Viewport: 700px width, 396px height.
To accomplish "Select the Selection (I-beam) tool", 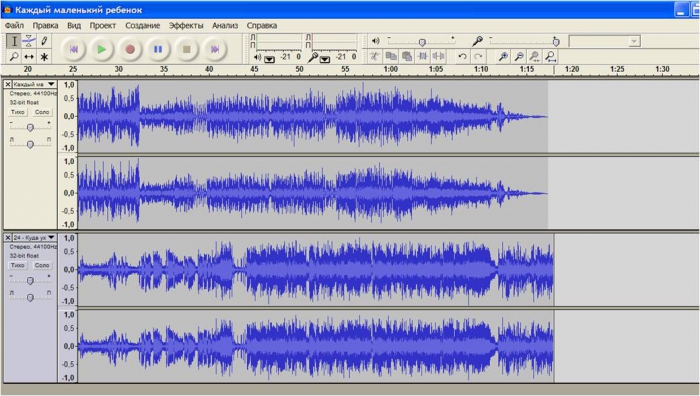I will click(x=14, y=41).
